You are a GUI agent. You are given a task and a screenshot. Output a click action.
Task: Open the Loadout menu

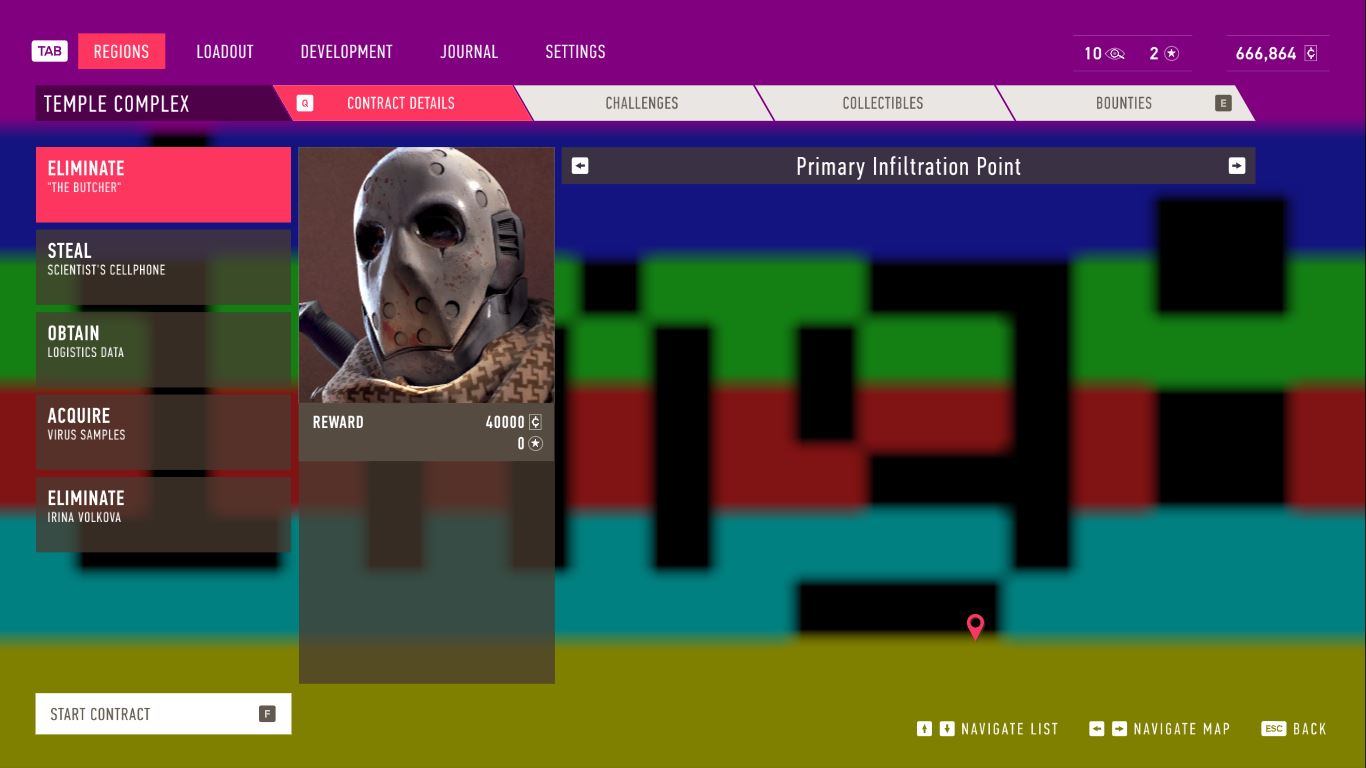tap(224, 52)
